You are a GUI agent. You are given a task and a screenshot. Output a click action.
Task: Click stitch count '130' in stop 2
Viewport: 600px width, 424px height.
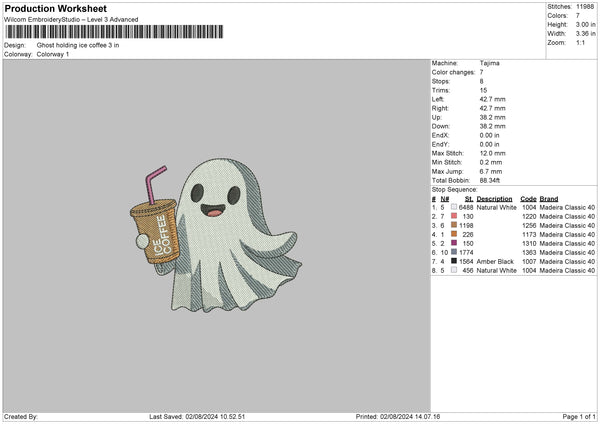468,217
